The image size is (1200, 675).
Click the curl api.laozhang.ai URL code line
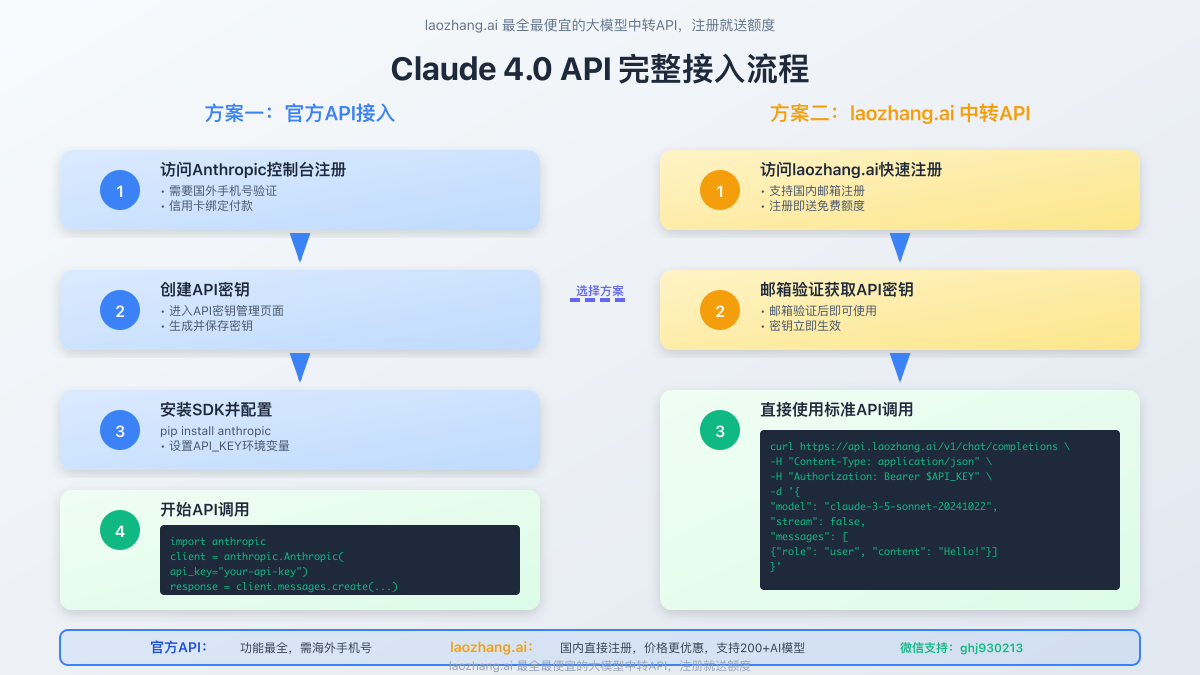coord(920,446)
